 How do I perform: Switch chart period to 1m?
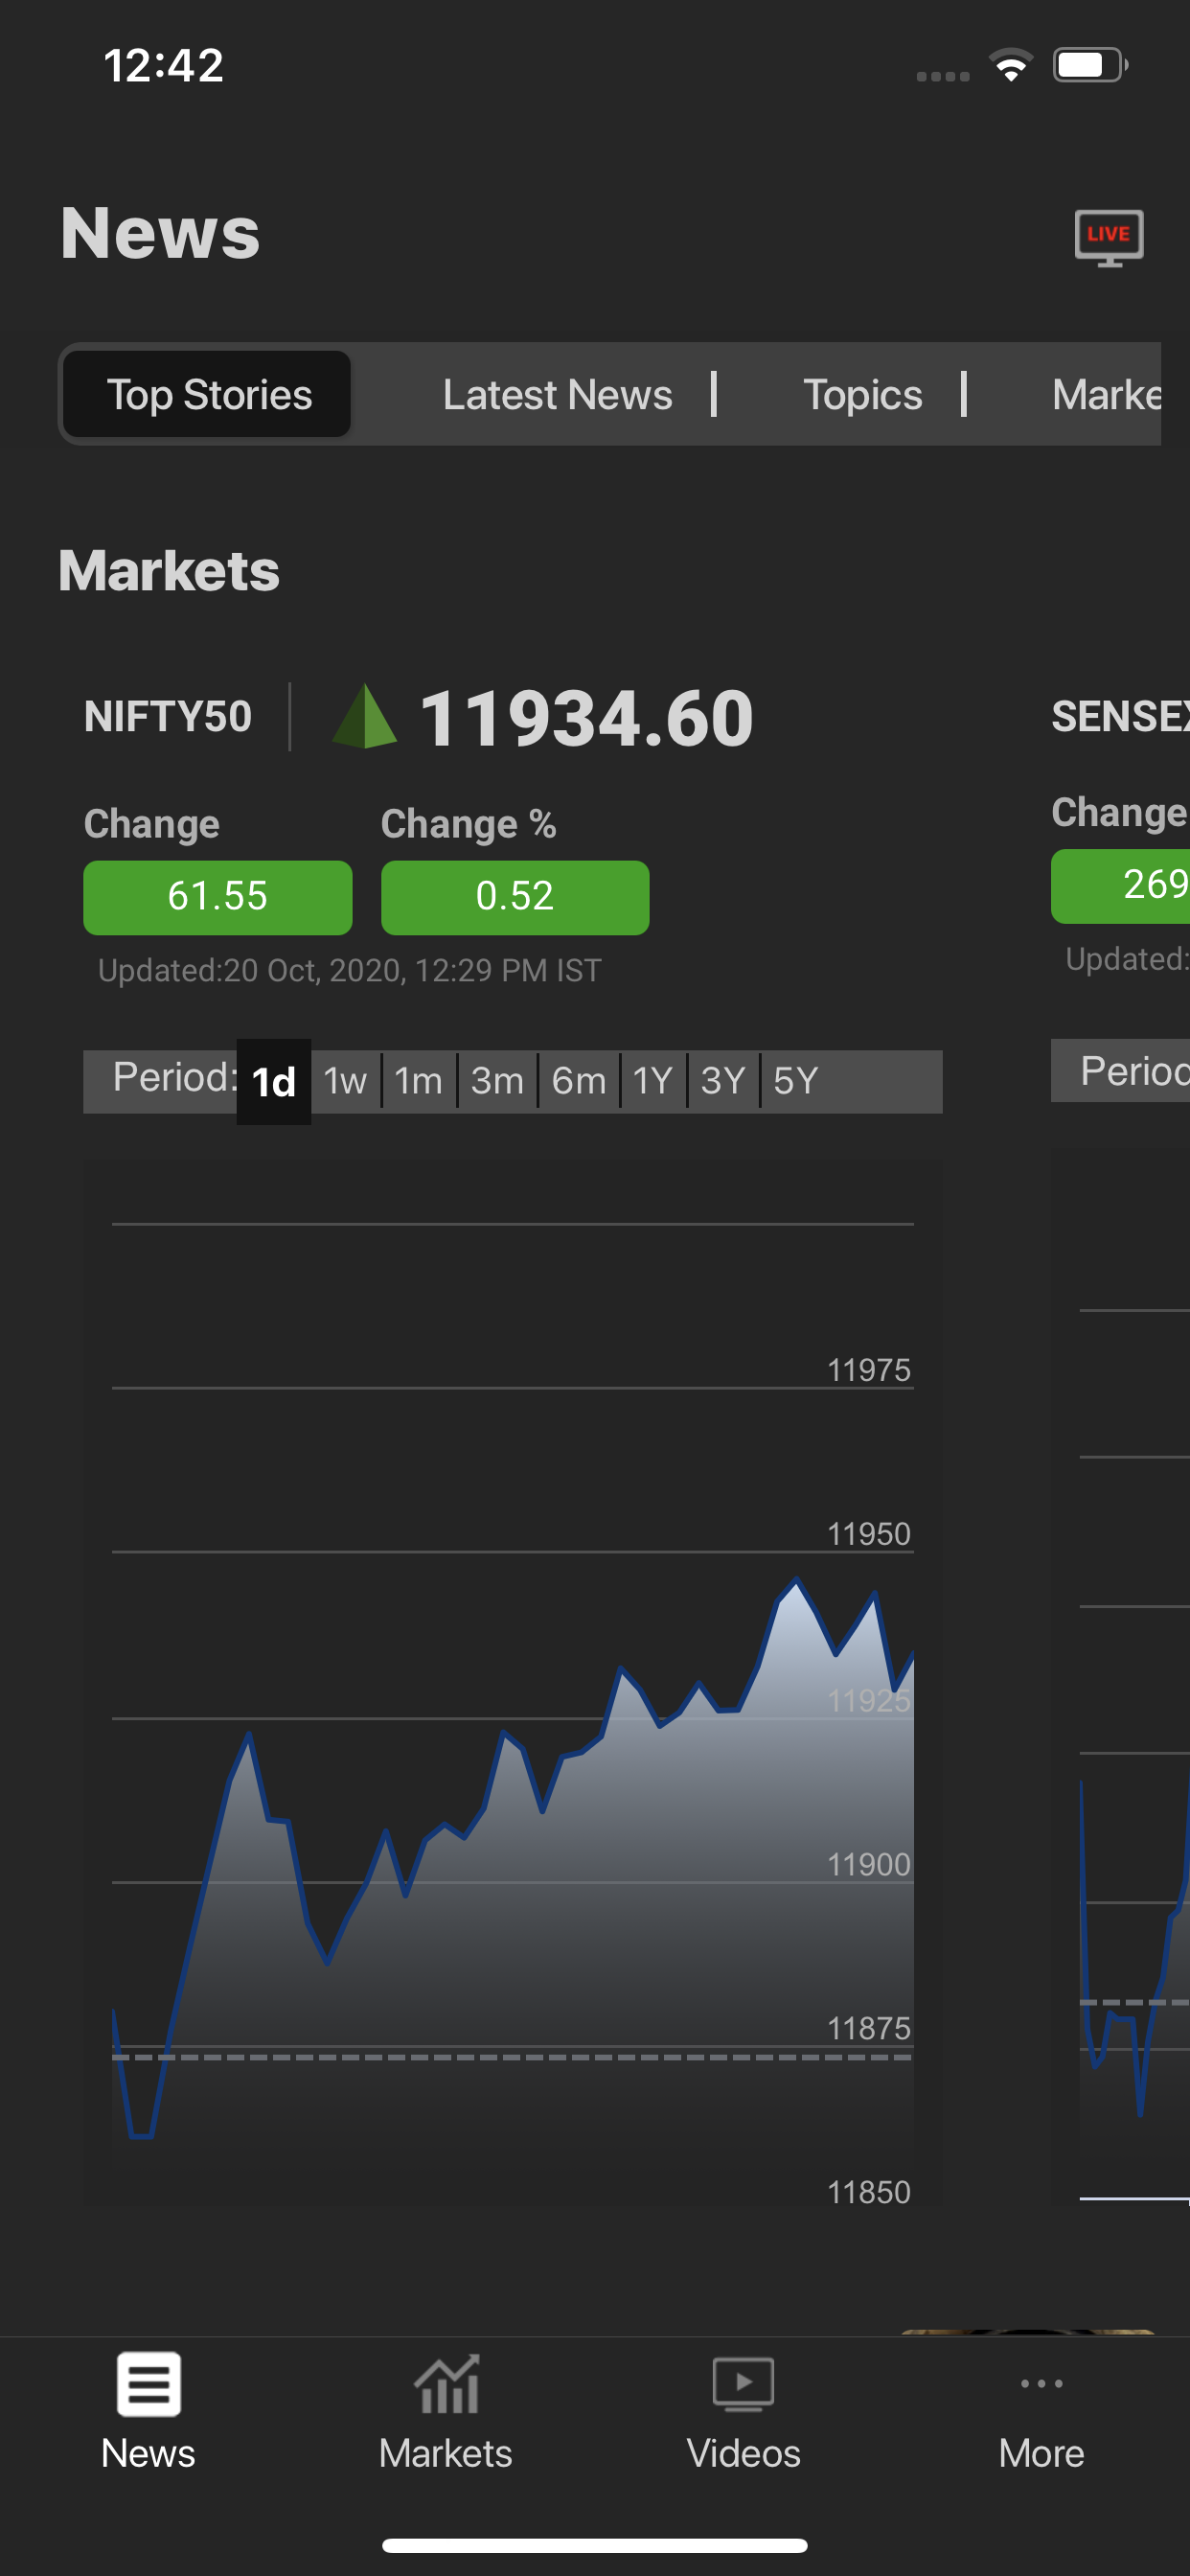point(418,1082)
